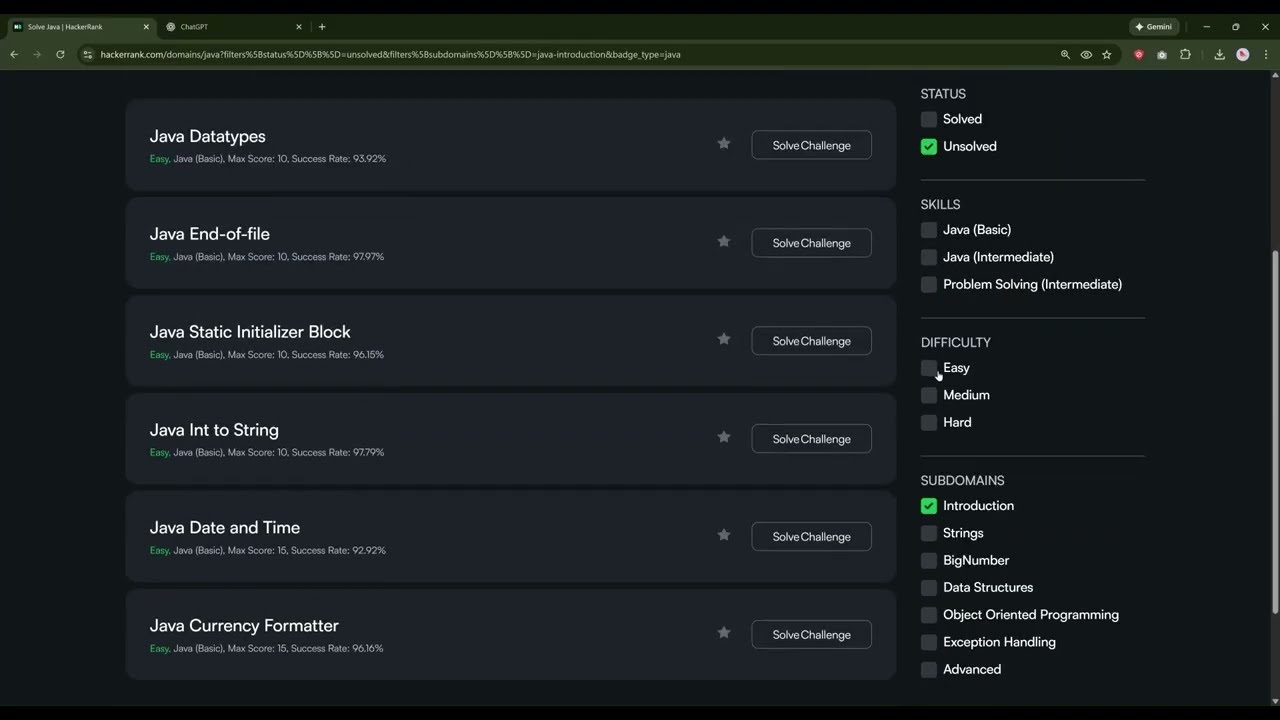This screenshot has width=1280, height=720.
Task: Reload the HackerRank page
Action: coord(60,54)
